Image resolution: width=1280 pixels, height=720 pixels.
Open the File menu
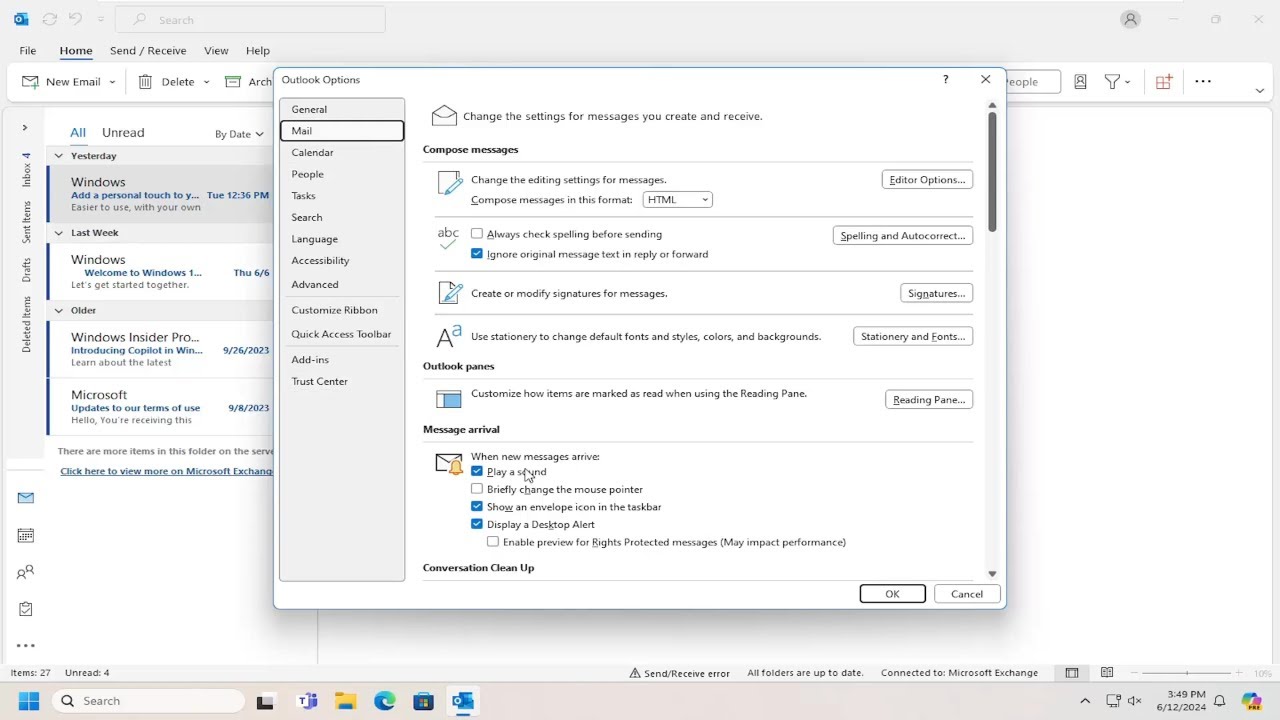click(x=28, y=51)
